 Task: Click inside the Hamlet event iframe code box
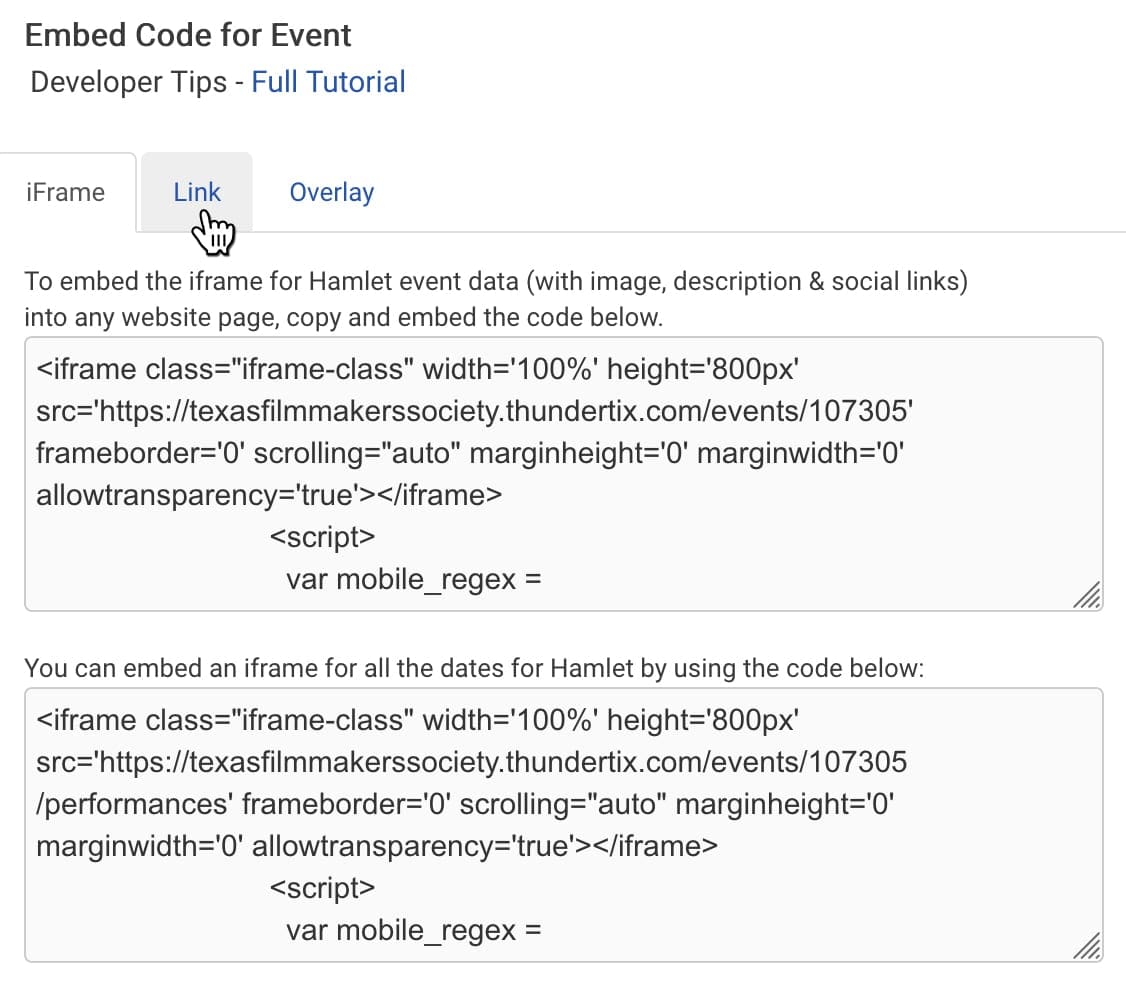[563, 473]
